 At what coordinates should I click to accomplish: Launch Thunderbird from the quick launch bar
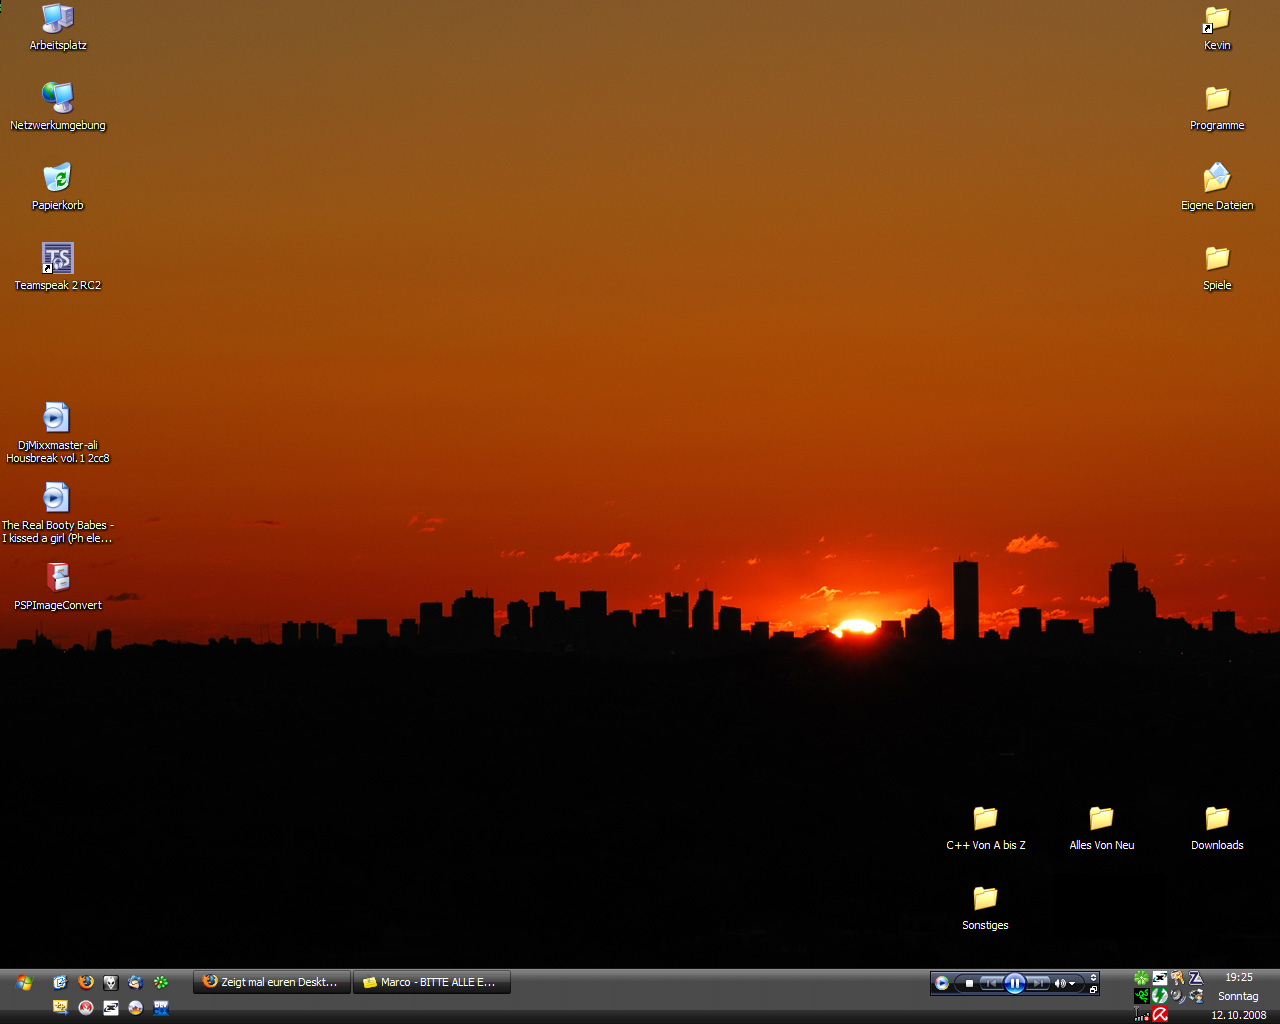click(135, 982)
